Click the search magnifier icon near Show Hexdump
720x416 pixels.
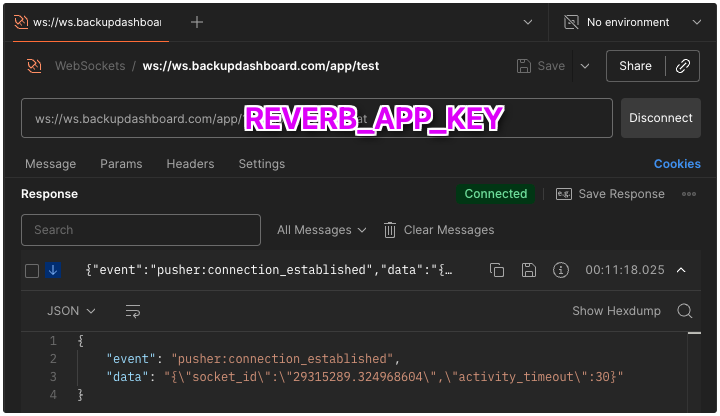pos(685,311)
